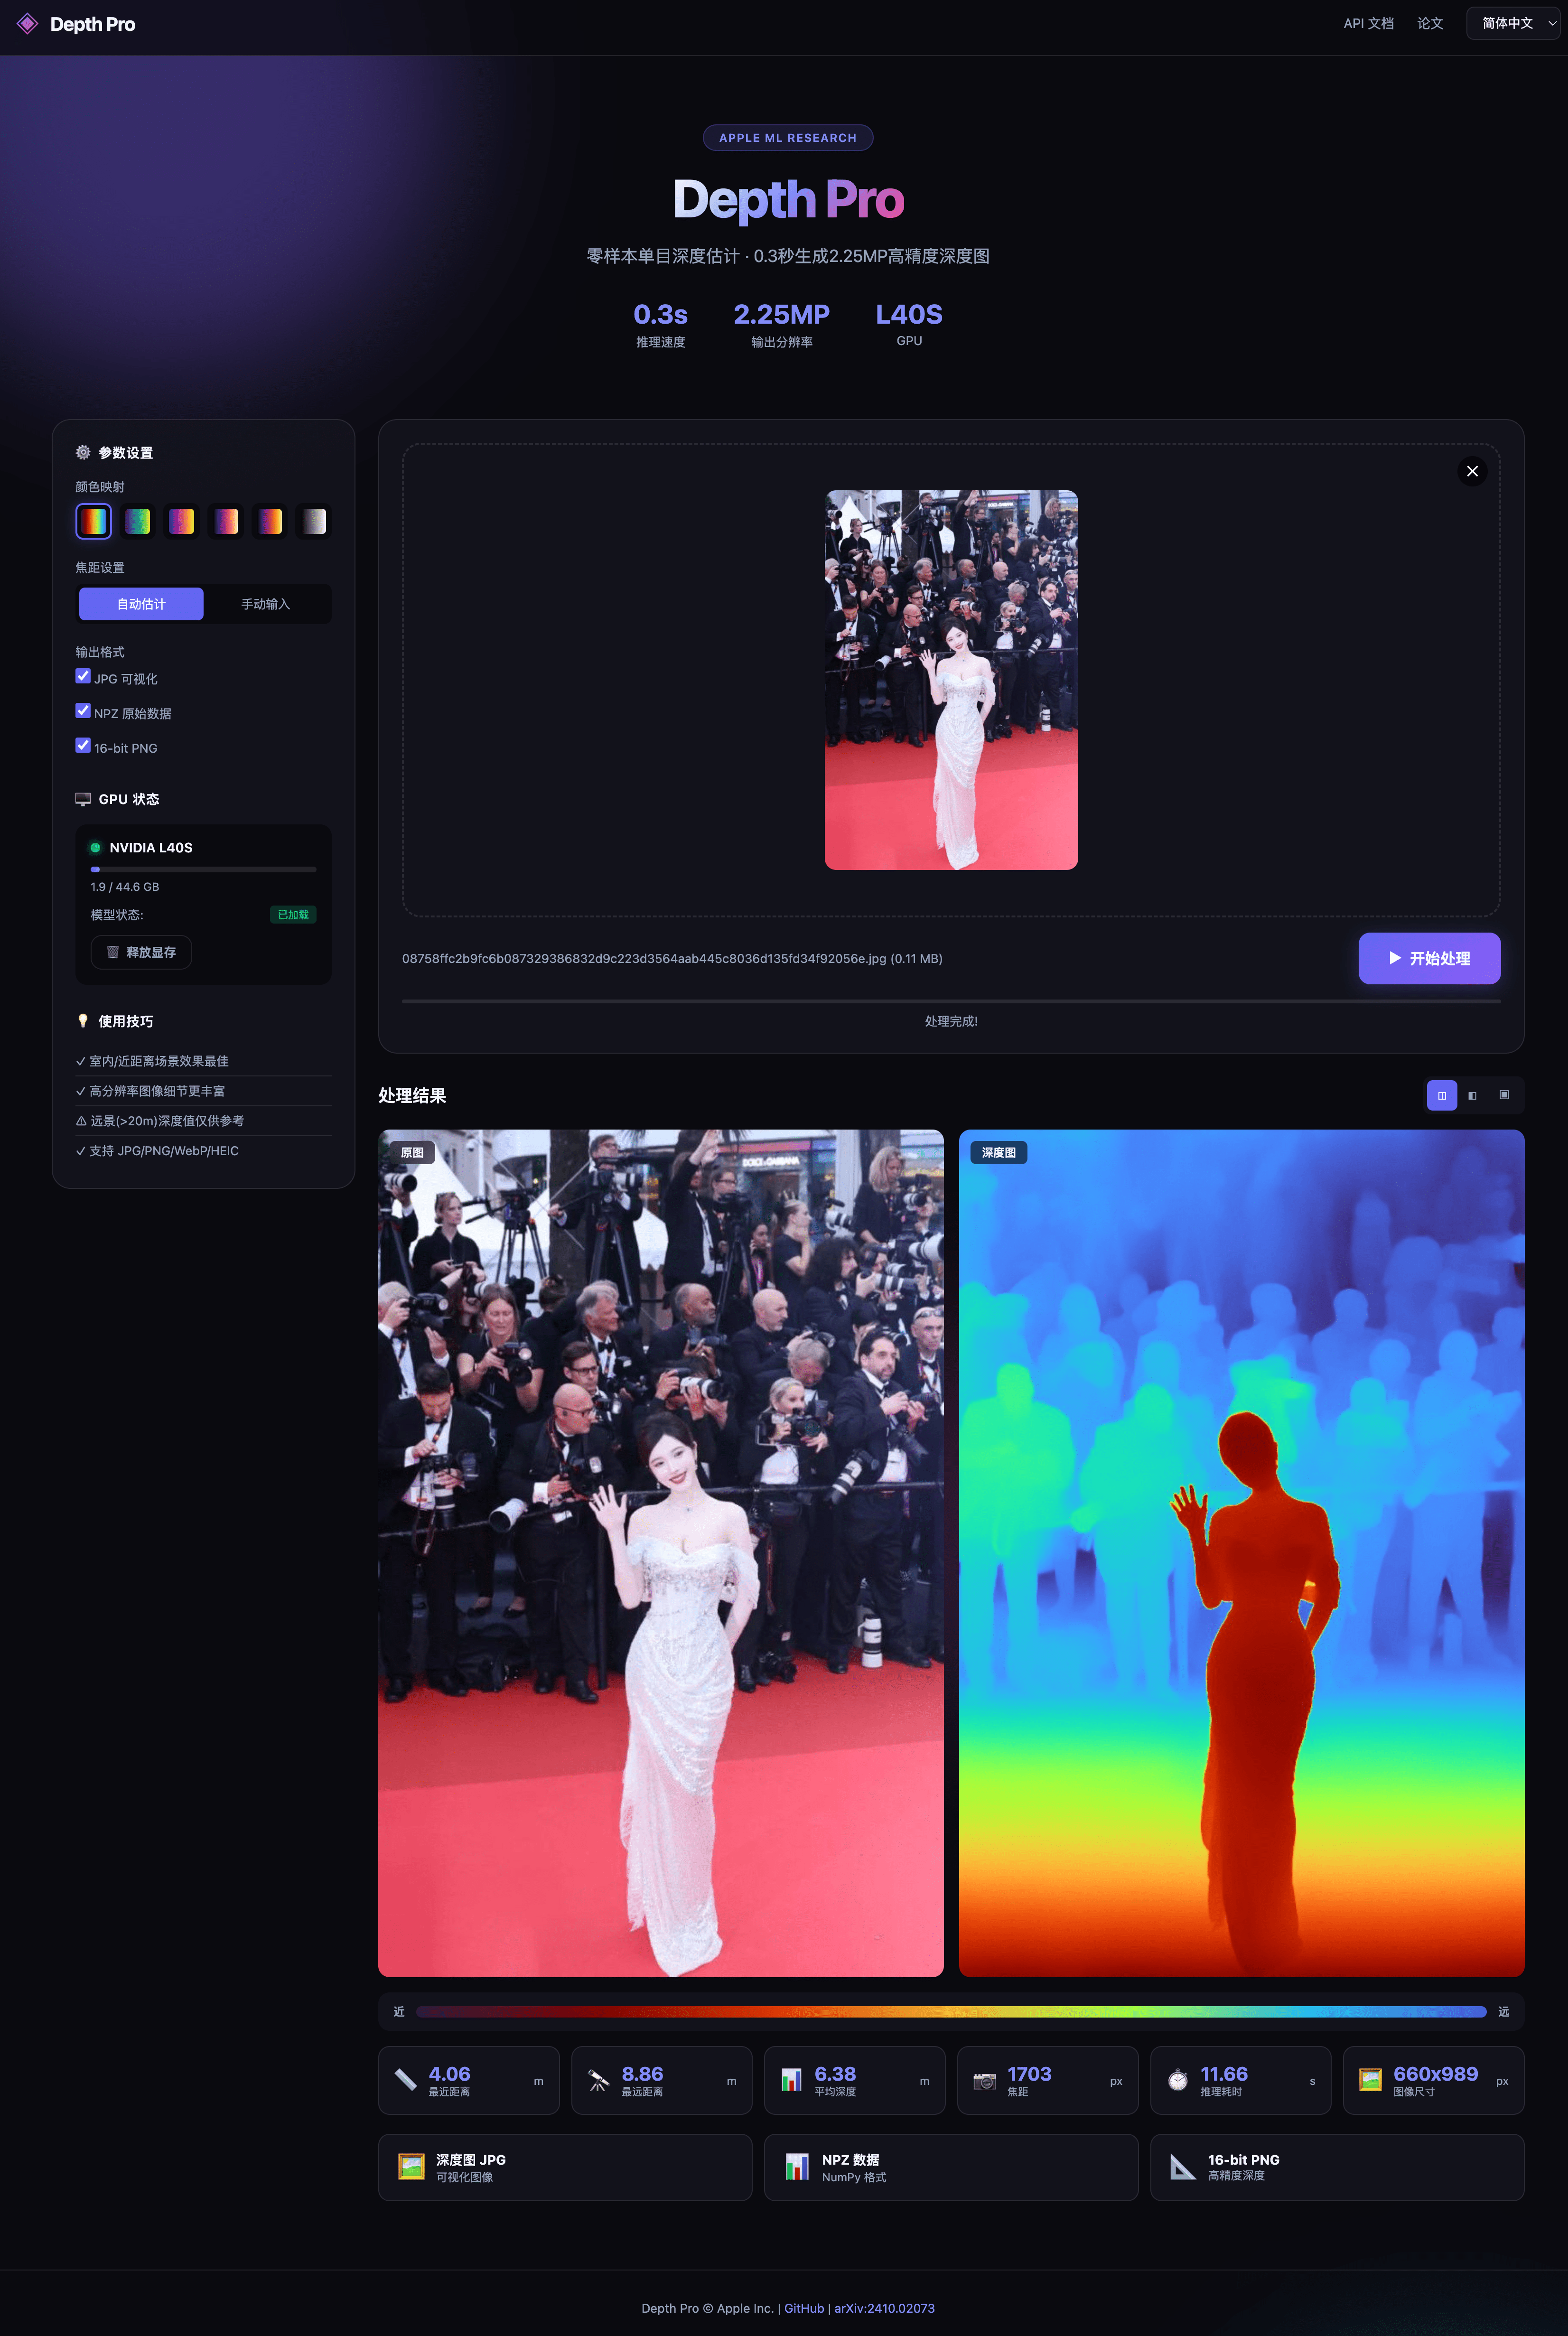Click the stopwatch icon for 推理耗时
The height and width of the screenshot is (2336, 1568).
(x=1178, y=2080)
